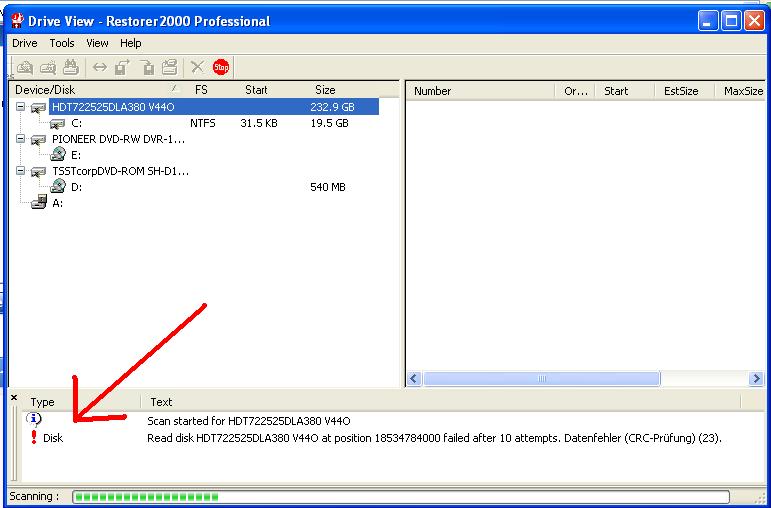
Task: Collapse the TSSTcorpDVD-ROM node
Action: coord(20,171)
